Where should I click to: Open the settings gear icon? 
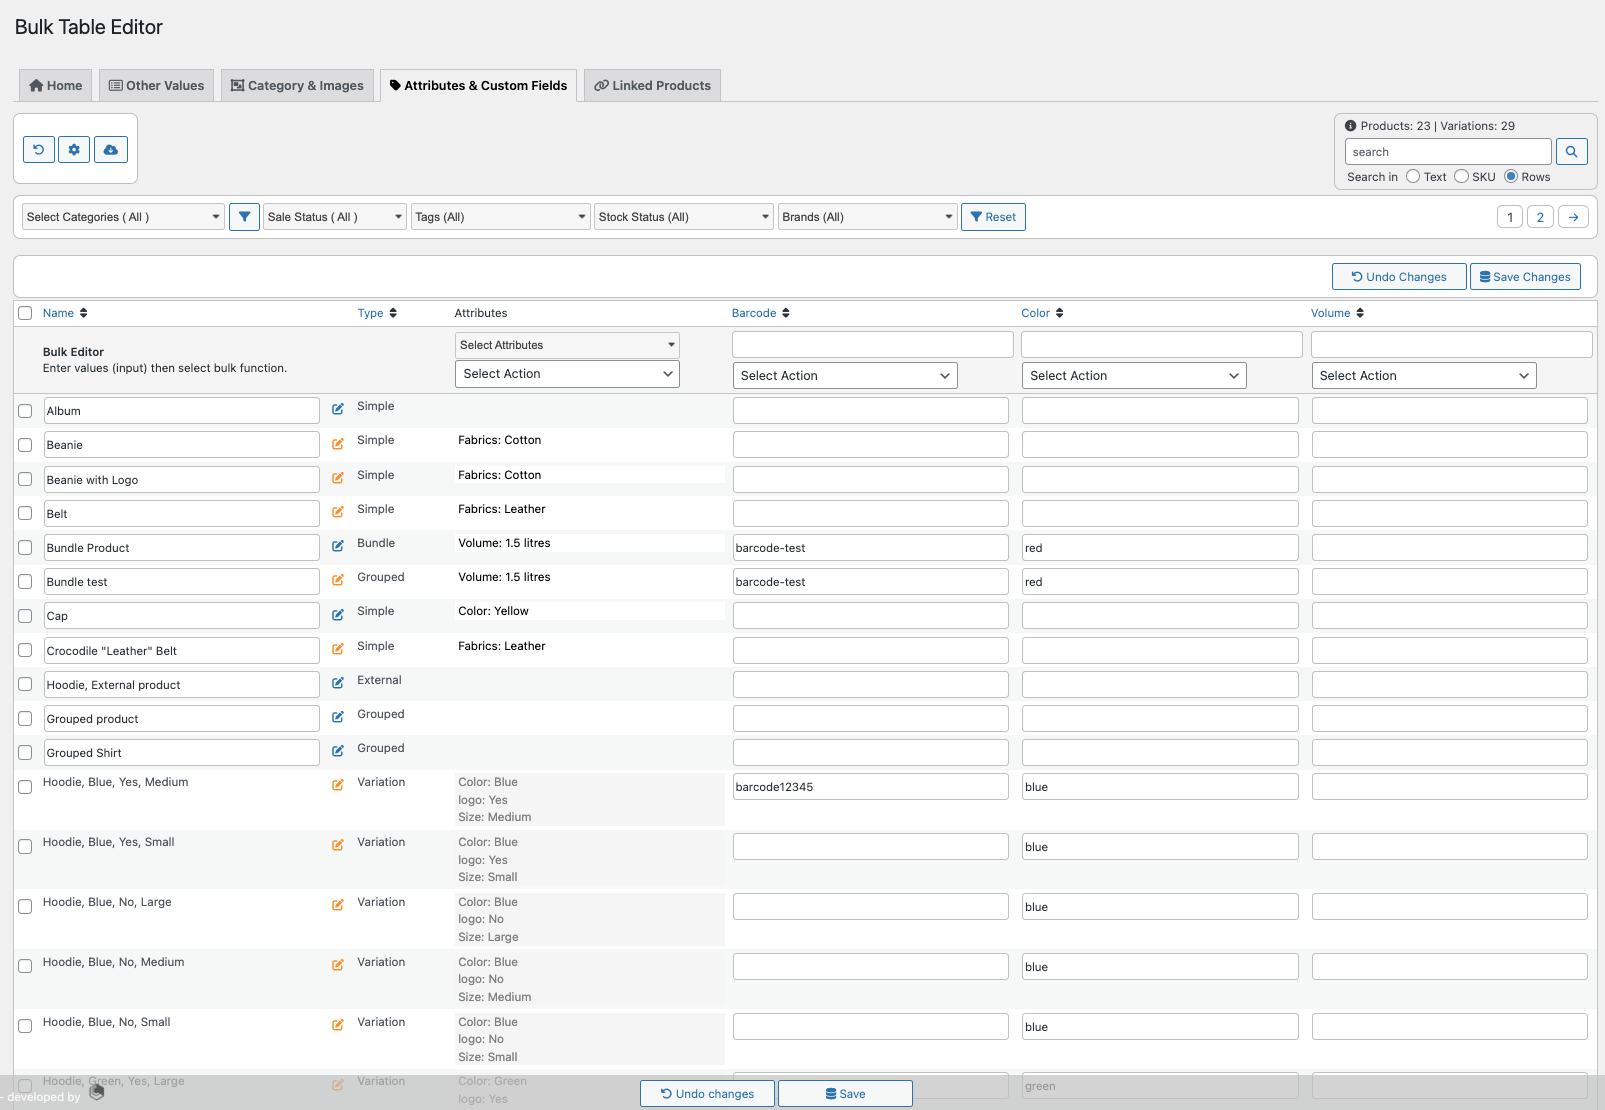point(74,148)
